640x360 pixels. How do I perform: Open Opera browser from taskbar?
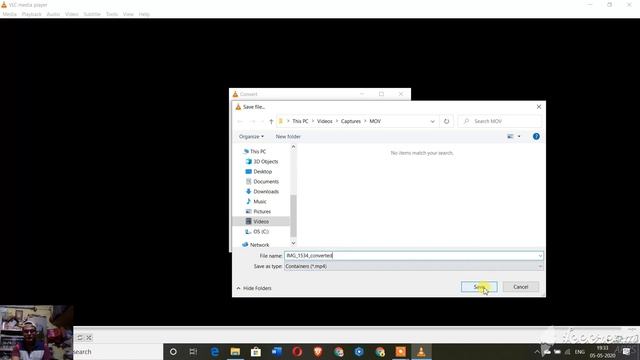pyautogui.click(x=297, y=351)
